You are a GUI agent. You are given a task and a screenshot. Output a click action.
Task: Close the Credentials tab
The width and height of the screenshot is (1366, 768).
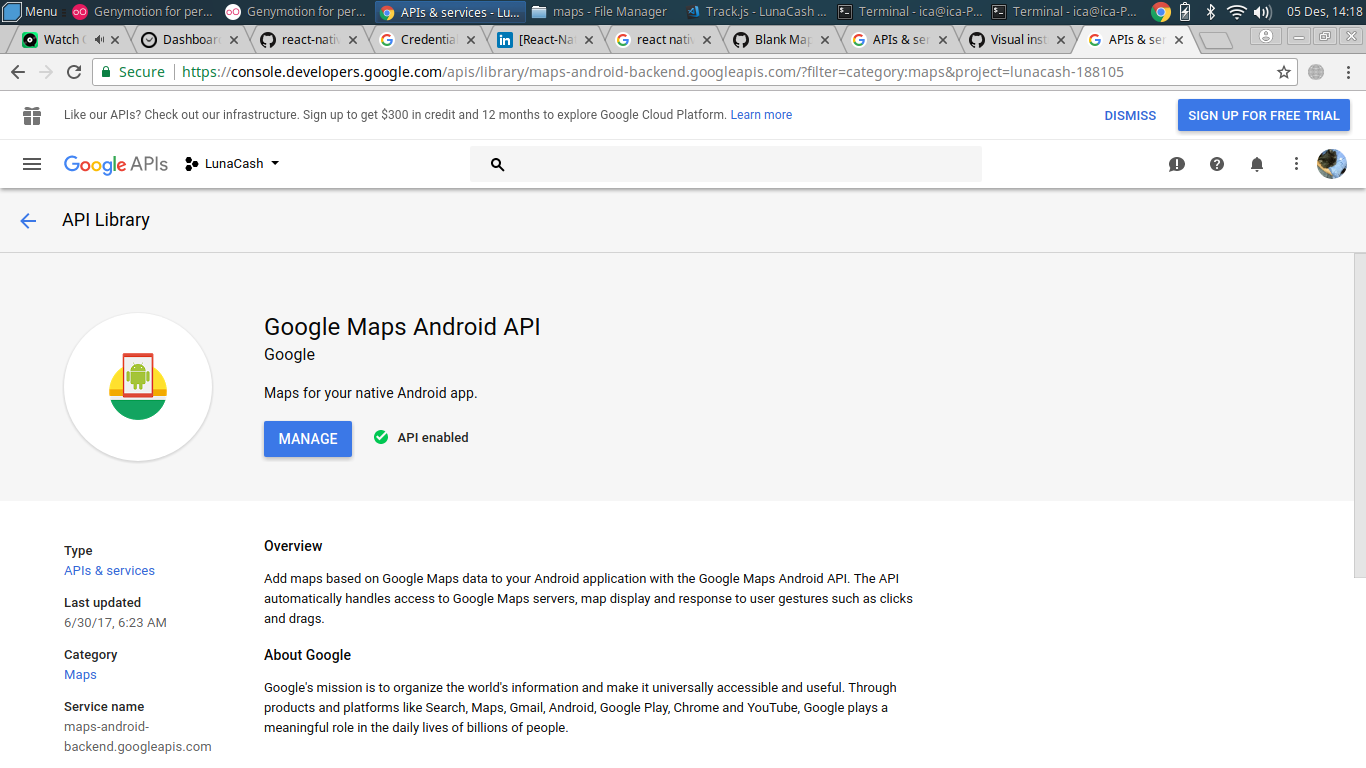click(470, 41)
